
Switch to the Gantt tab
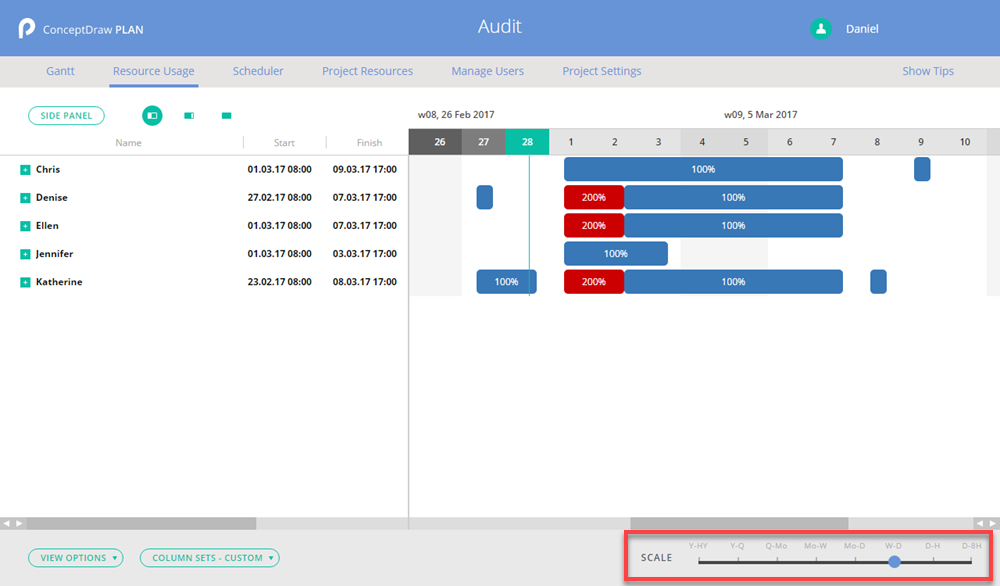click(60, 71)
